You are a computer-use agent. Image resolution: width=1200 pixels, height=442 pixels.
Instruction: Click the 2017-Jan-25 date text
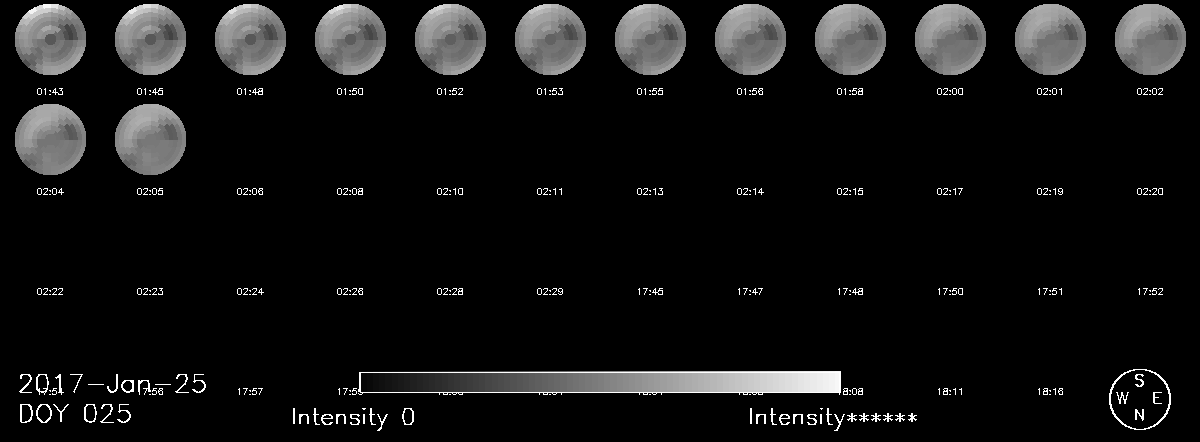112,383
